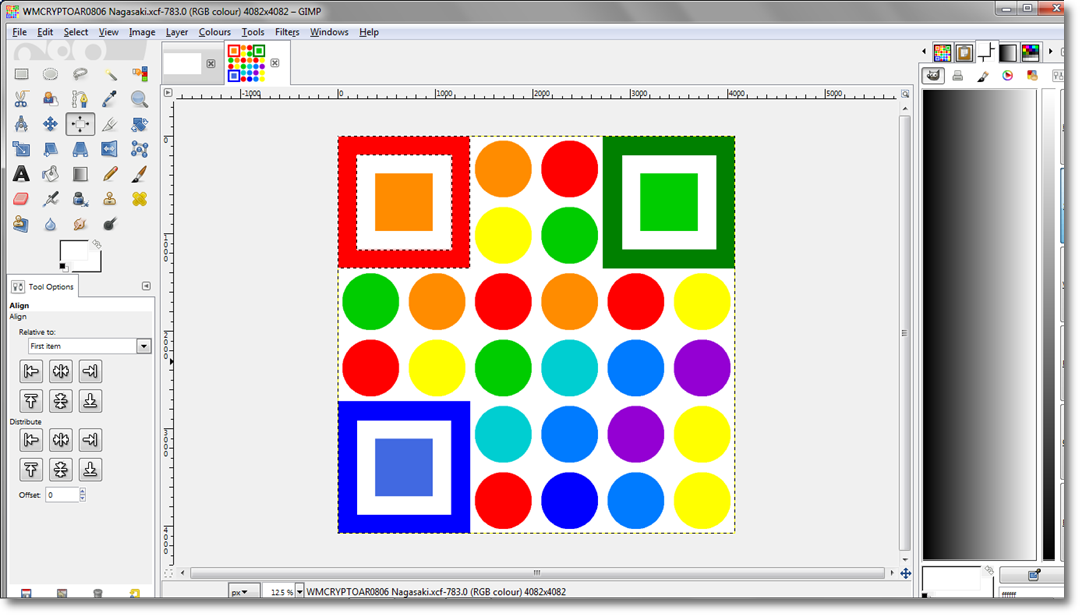Align top edge of target
1080x615 pixels.
[31, 401]
